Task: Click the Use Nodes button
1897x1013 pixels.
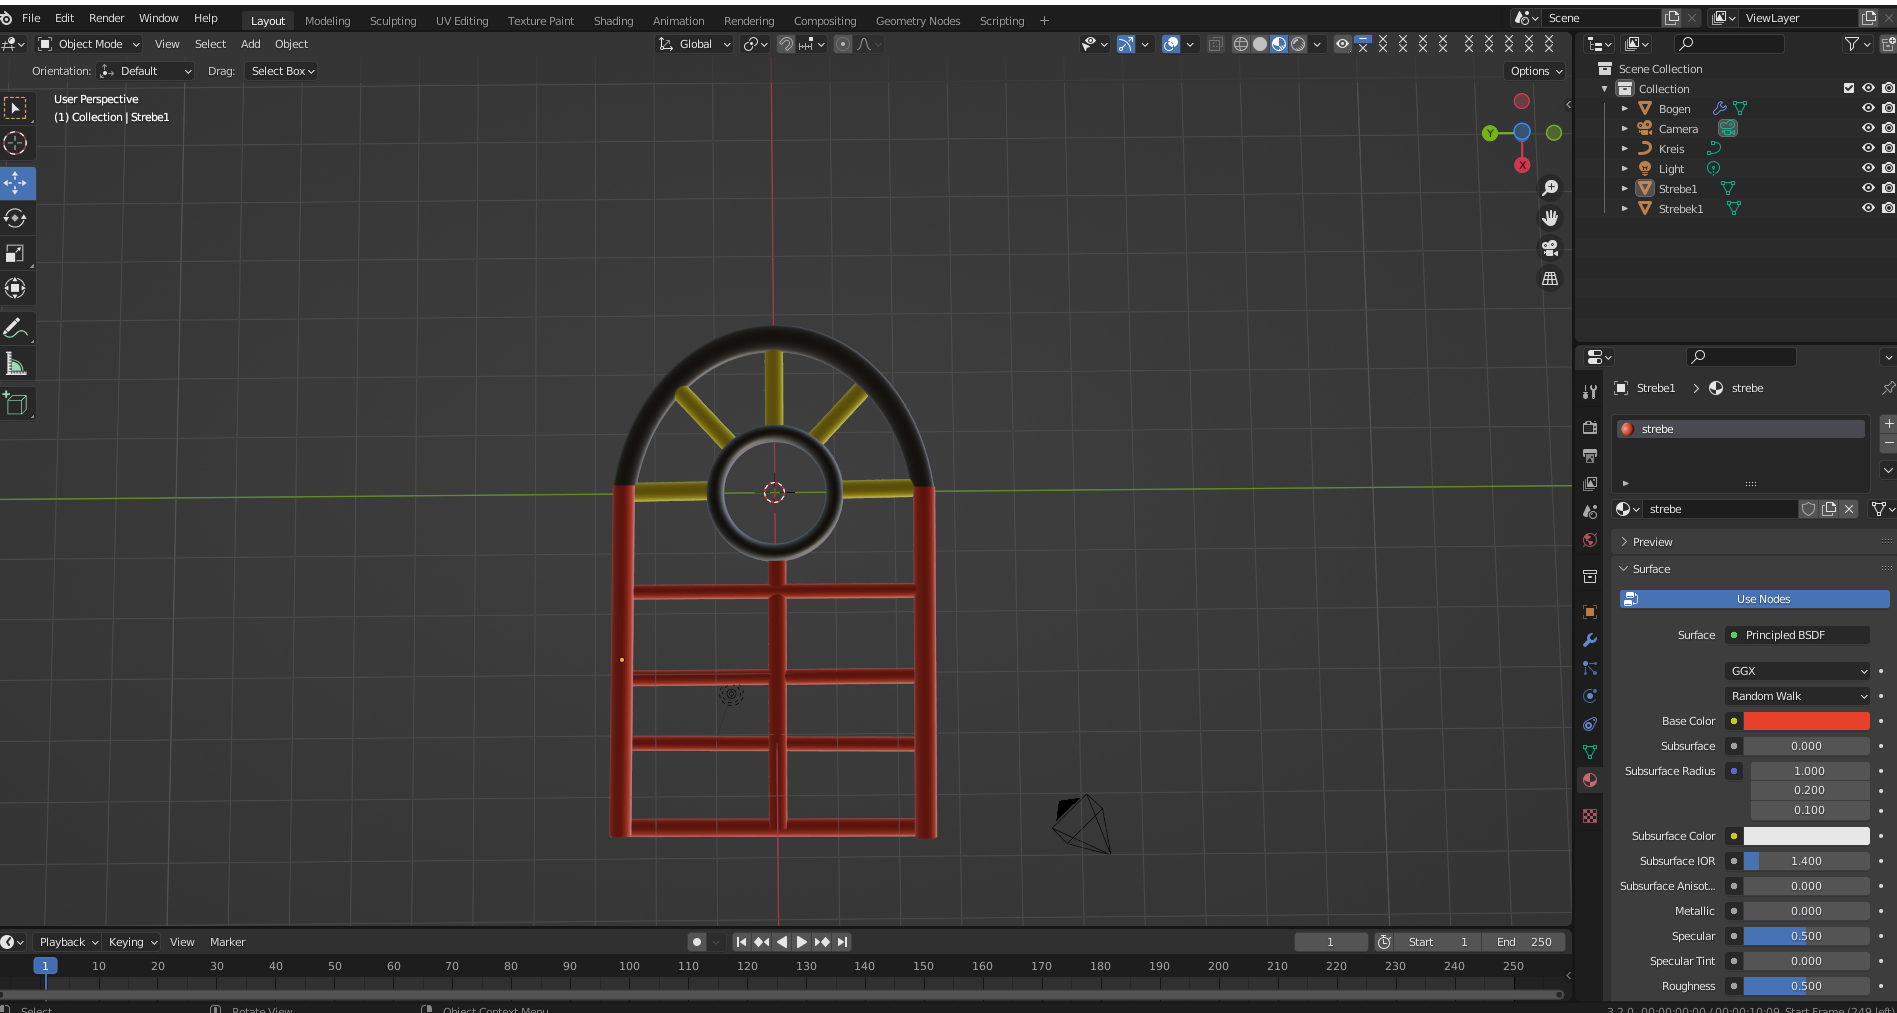Action: click(1762, 599)
